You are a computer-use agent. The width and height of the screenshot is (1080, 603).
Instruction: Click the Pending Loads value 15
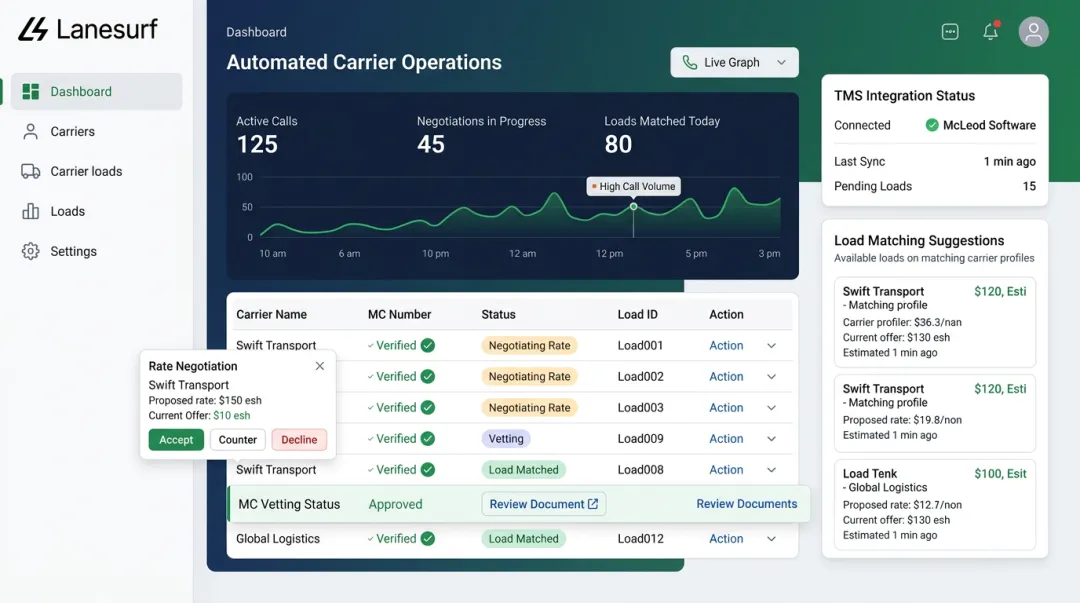pyautogui.click(x=1029, y=186)
